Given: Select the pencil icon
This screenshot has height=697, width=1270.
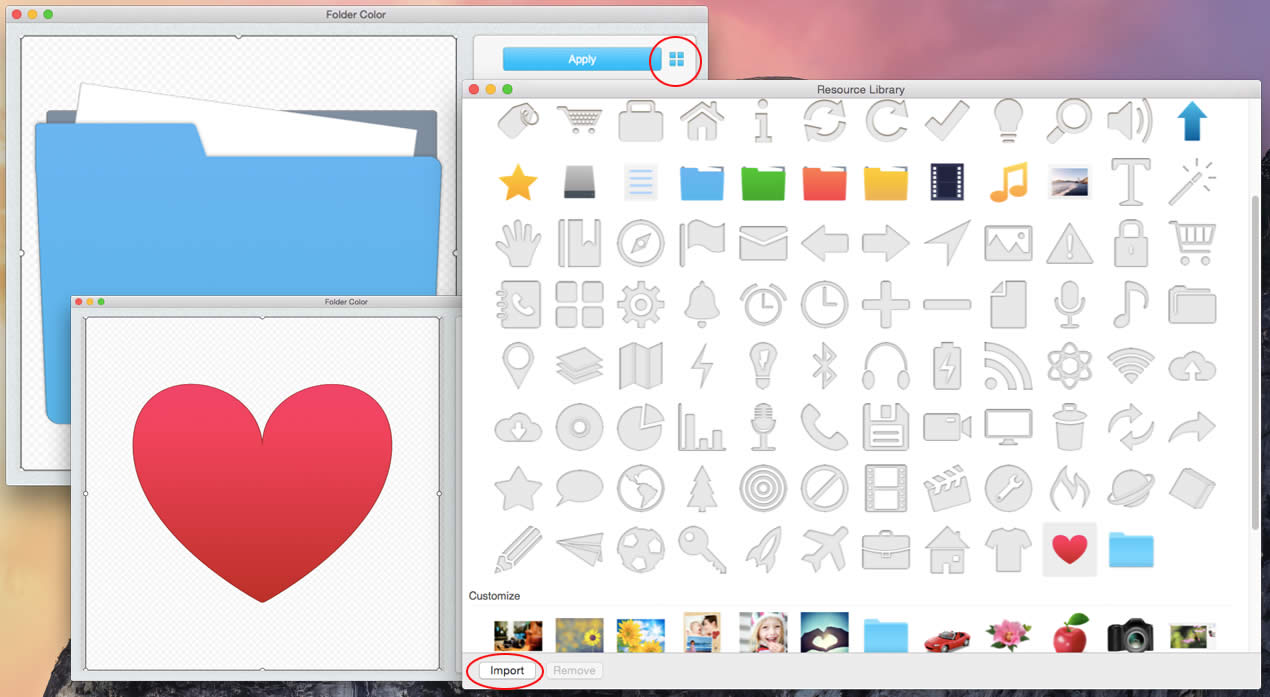Looking at the screenshot, I should coord(518,550).
